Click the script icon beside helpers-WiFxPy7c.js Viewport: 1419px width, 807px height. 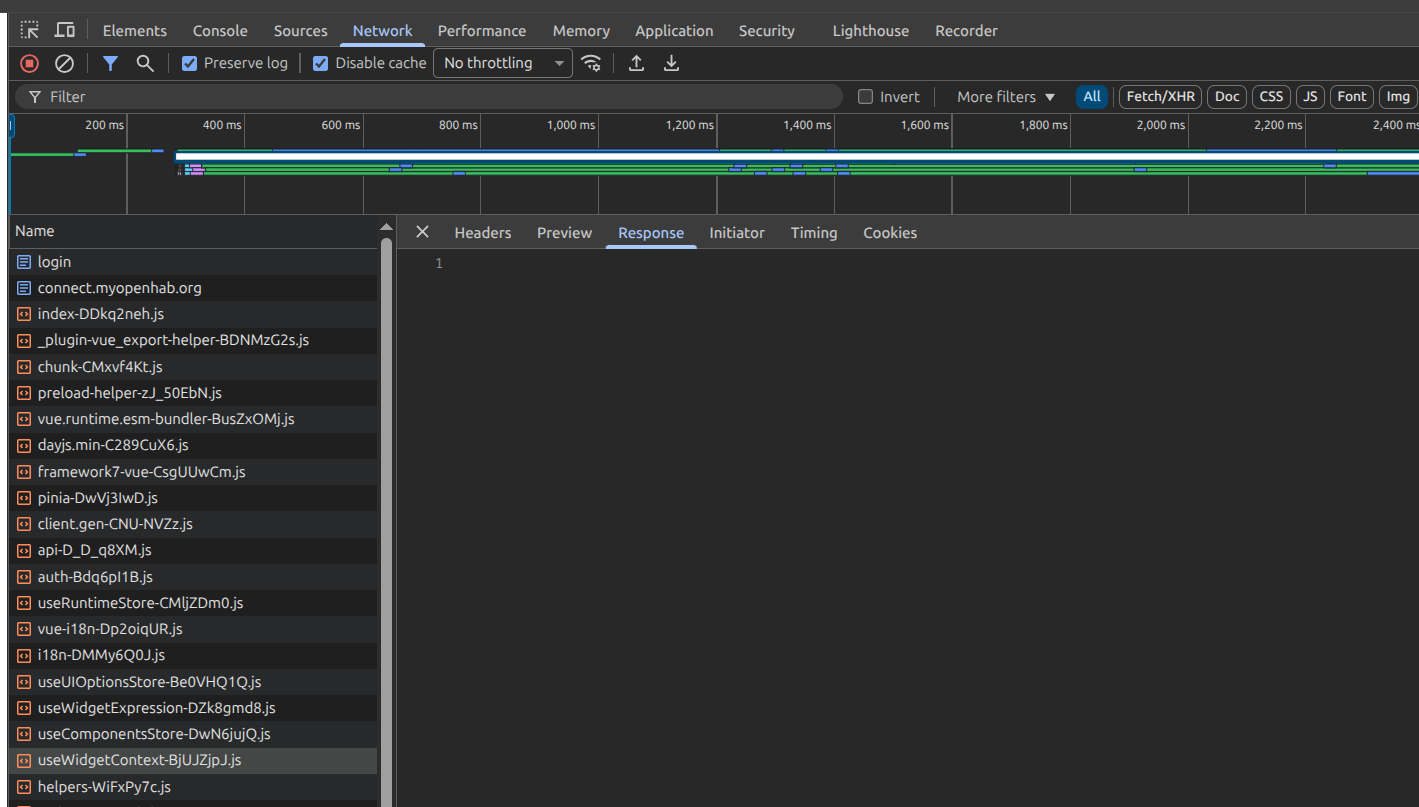point(24,787)
